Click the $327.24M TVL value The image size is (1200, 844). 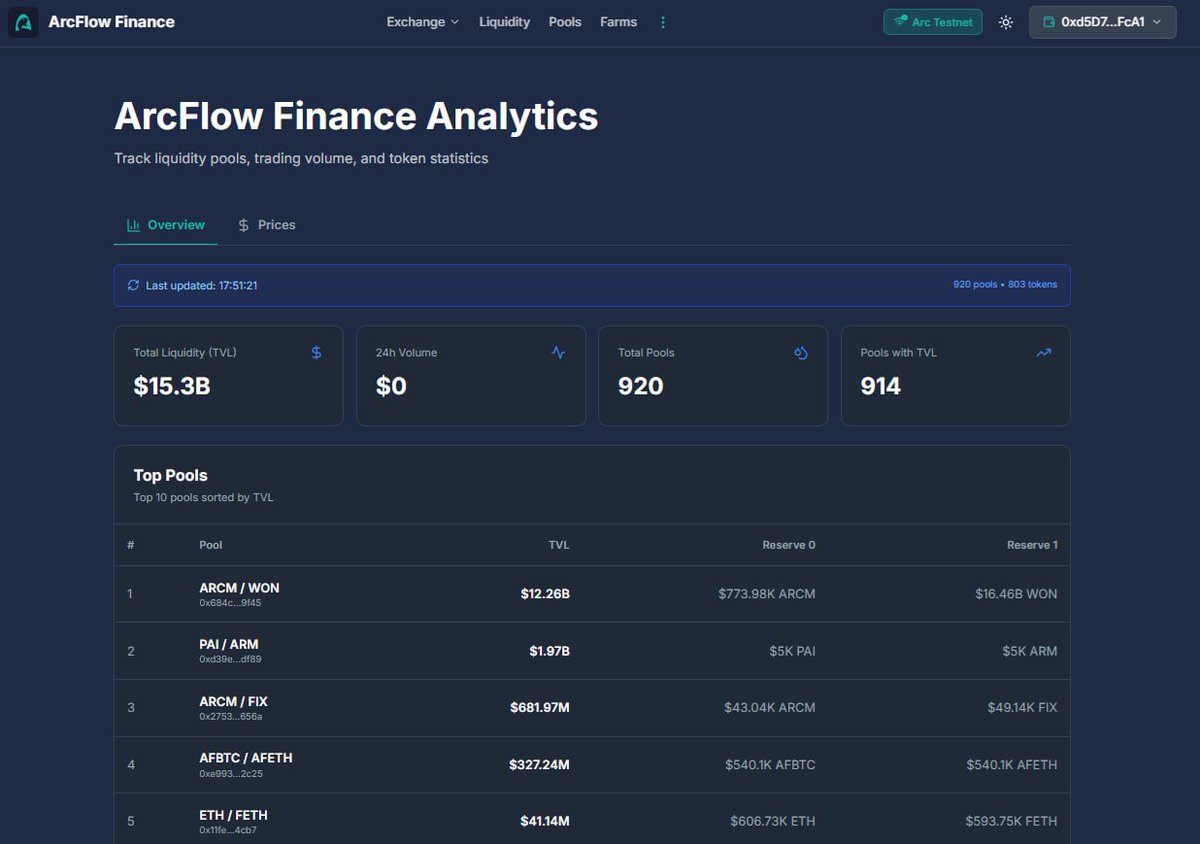click(x=539, y=765)
